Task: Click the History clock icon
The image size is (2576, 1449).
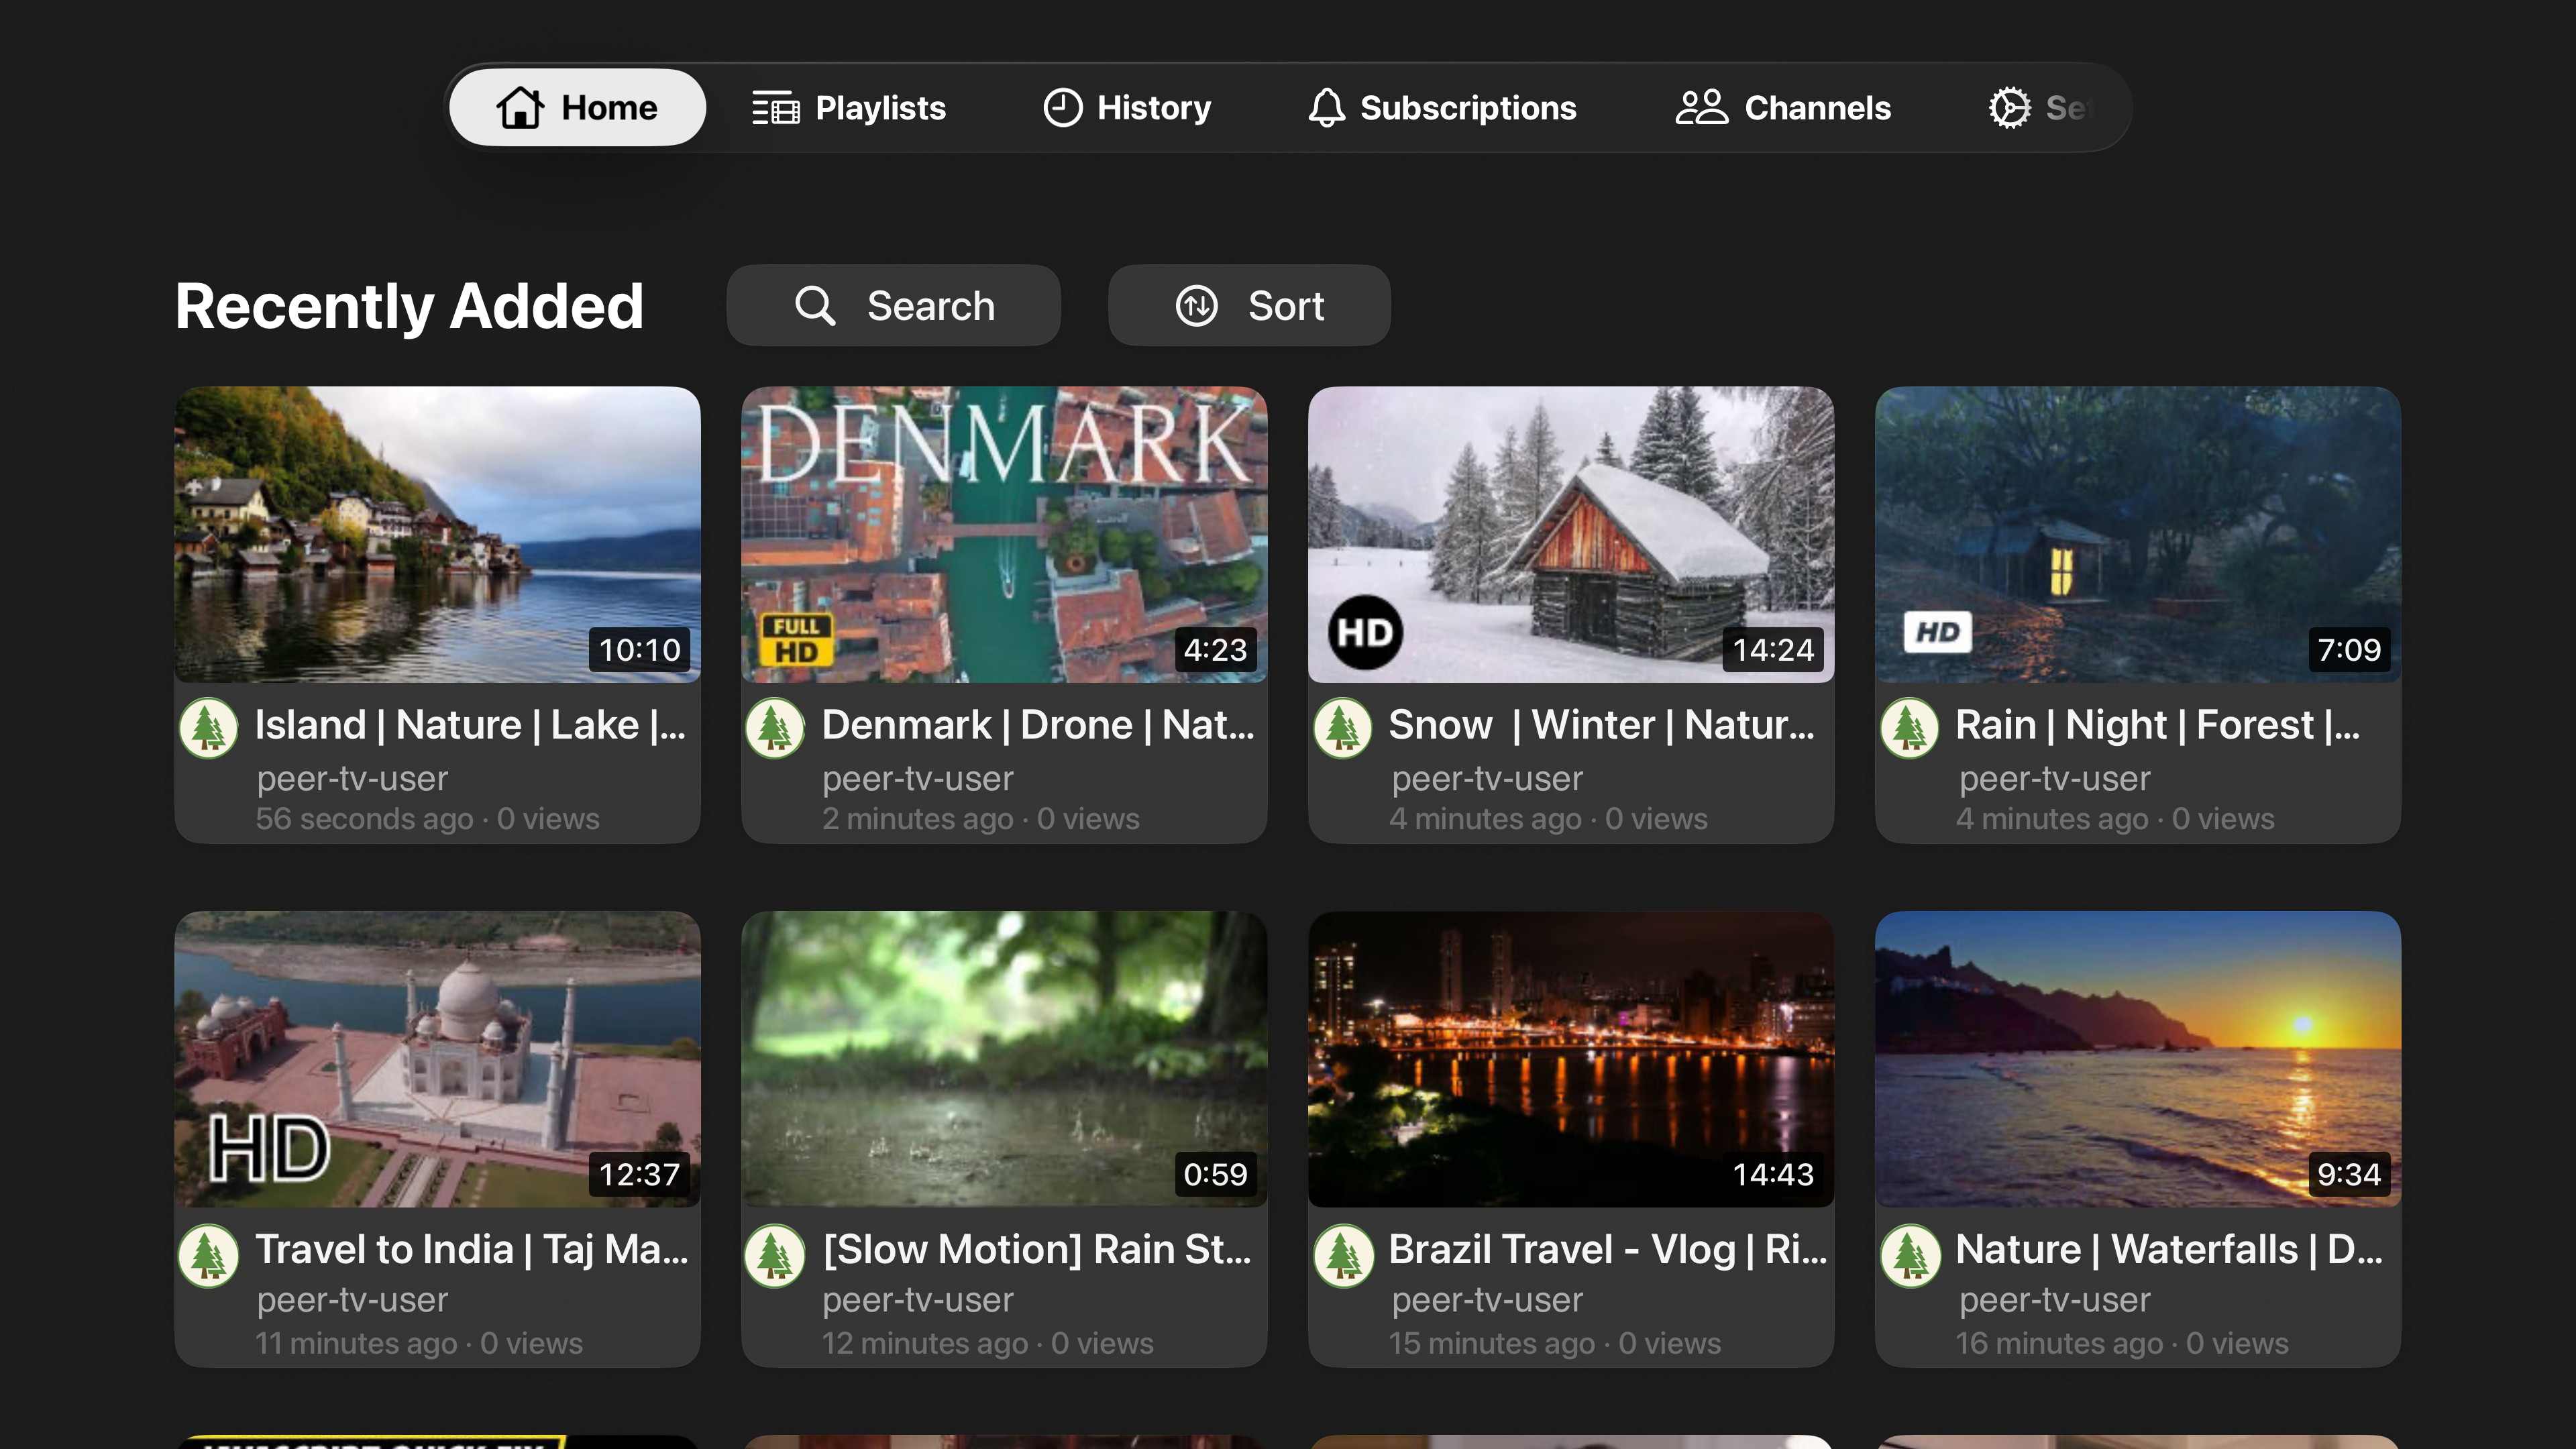Action: point(1062,107)
